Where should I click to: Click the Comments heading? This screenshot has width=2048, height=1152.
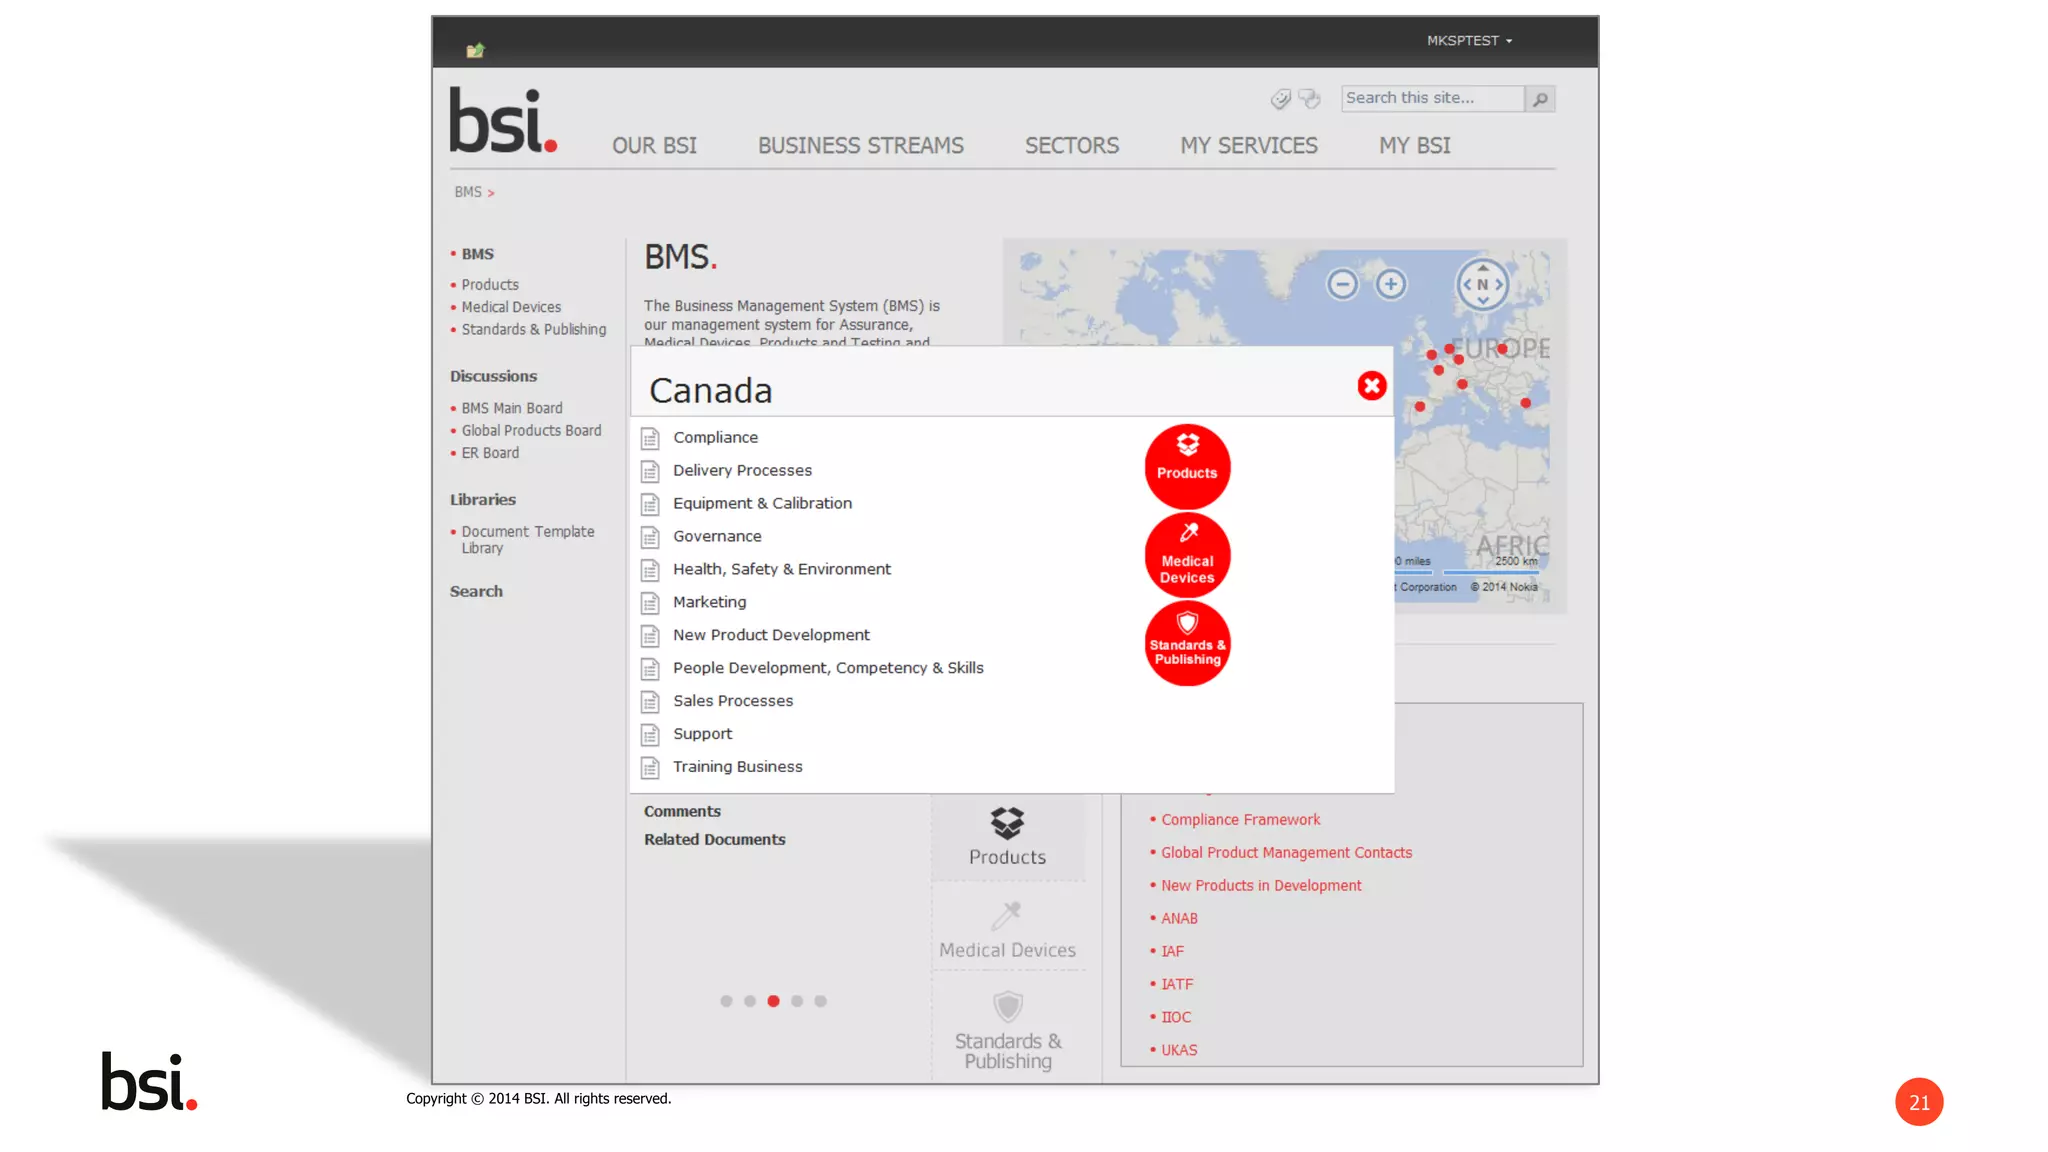click(x=682, y=811)
